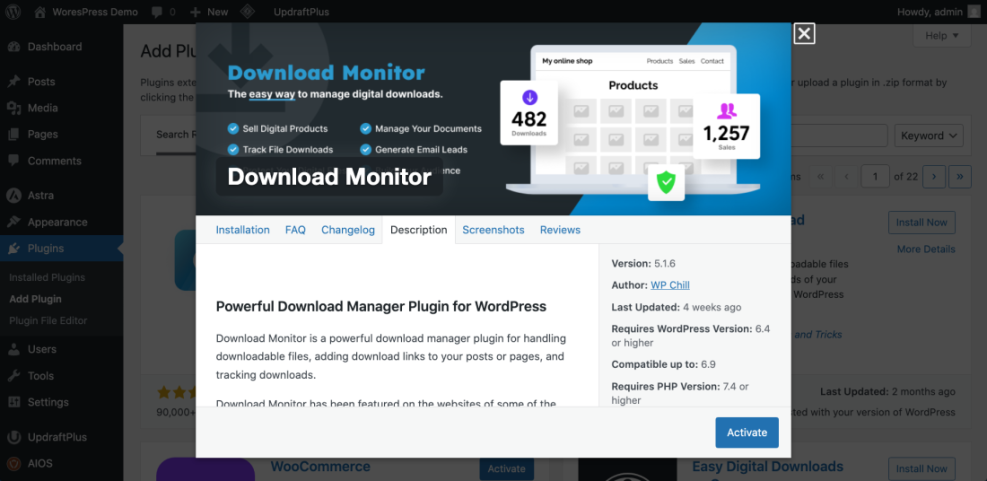This screenshot has height=481, width=987.
Task: Click the Appearance brush icon
Action: tap(14, 222)
